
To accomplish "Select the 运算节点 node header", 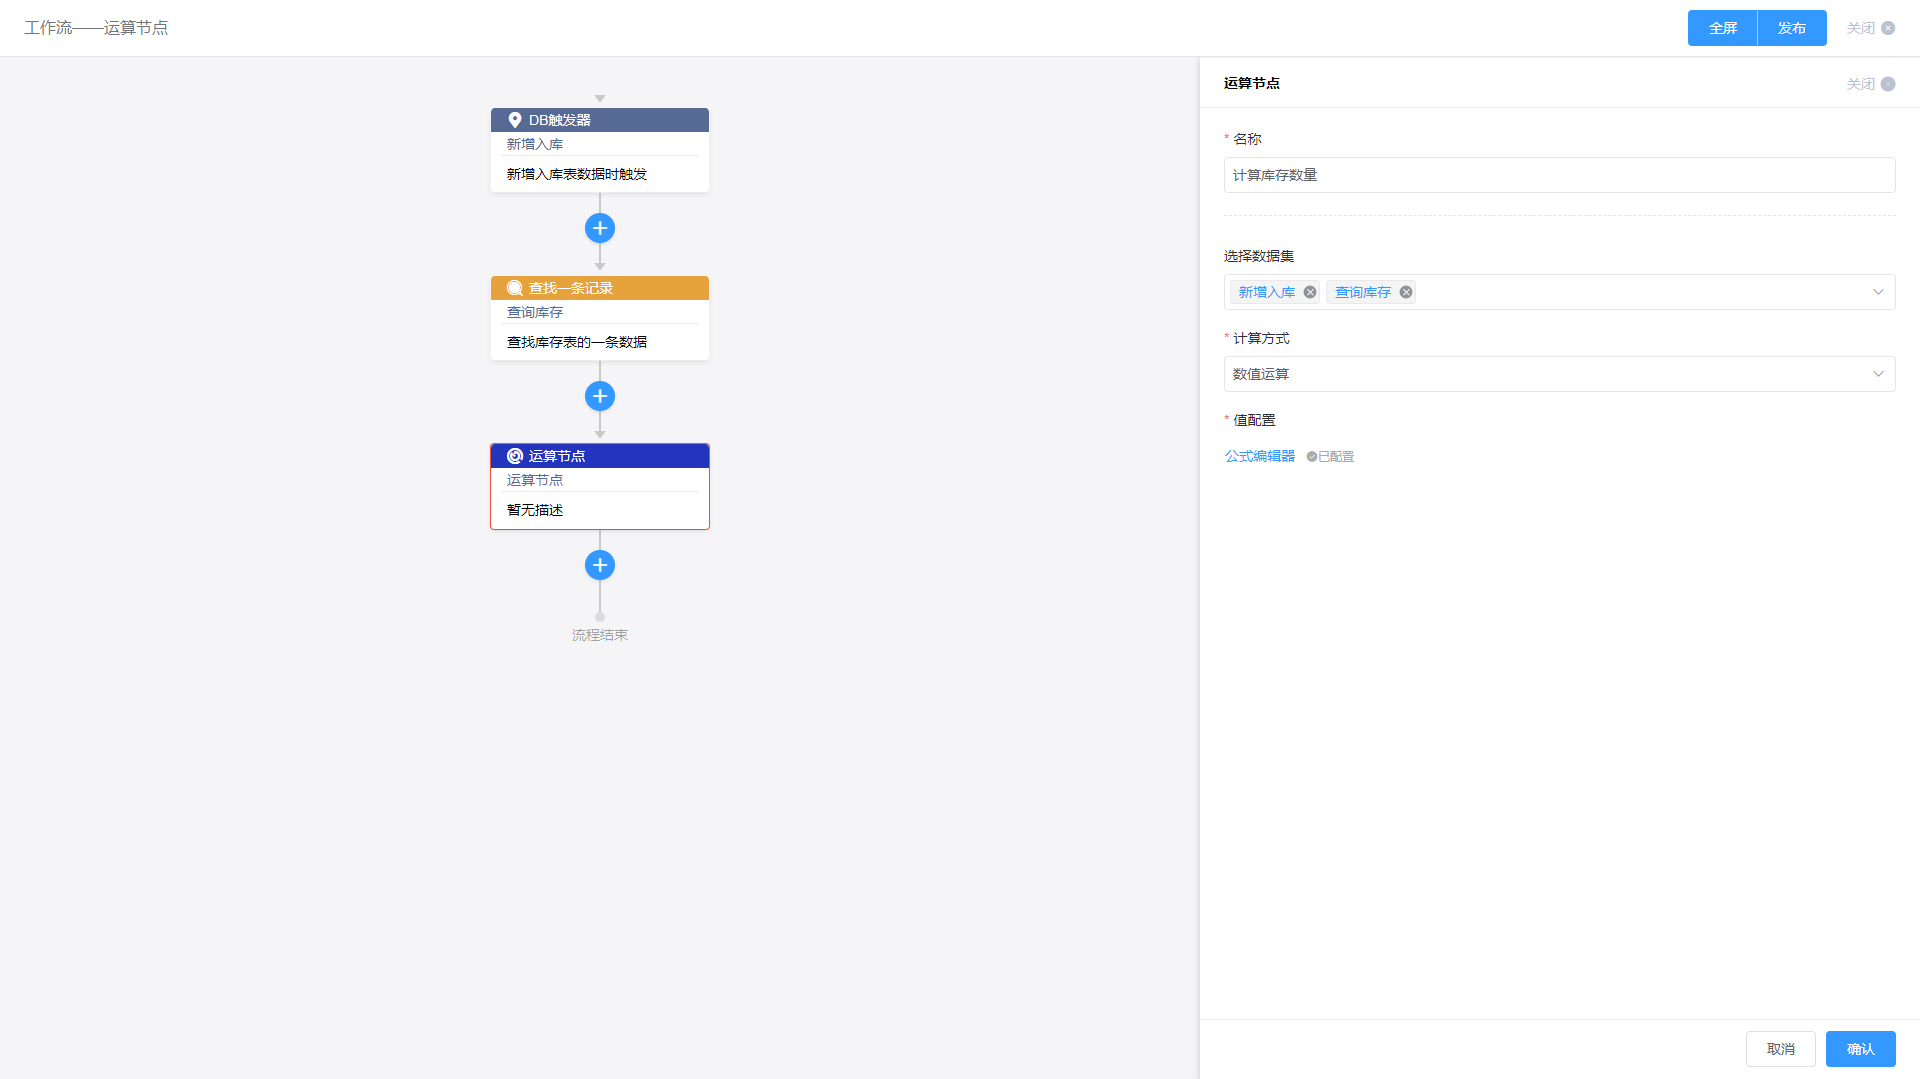I will pyautogui.click(x=600, y=456).
